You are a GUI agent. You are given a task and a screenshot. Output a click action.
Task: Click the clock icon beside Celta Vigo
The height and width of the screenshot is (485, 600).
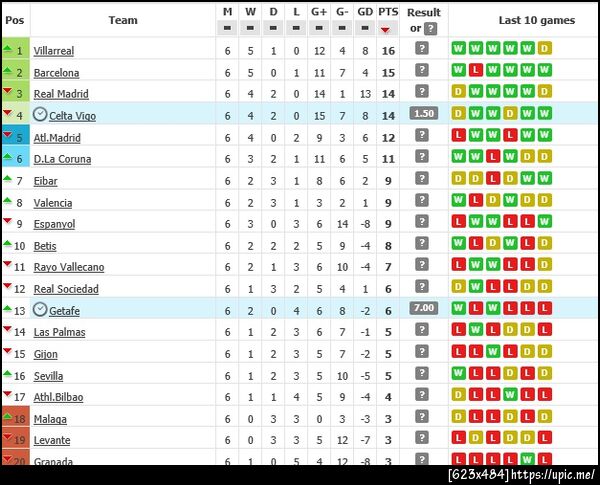coord(40,115)
